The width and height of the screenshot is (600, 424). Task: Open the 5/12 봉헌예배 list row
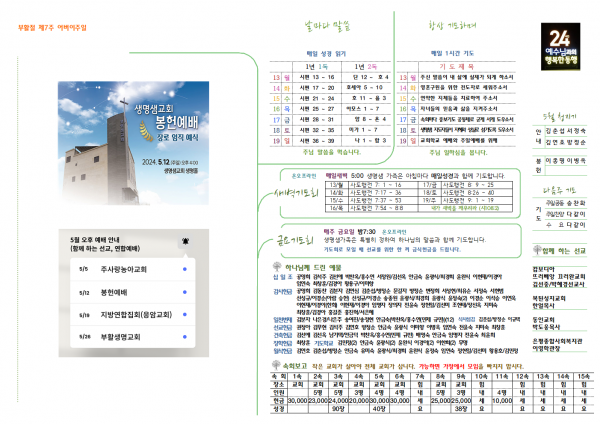tap(133, 292)
